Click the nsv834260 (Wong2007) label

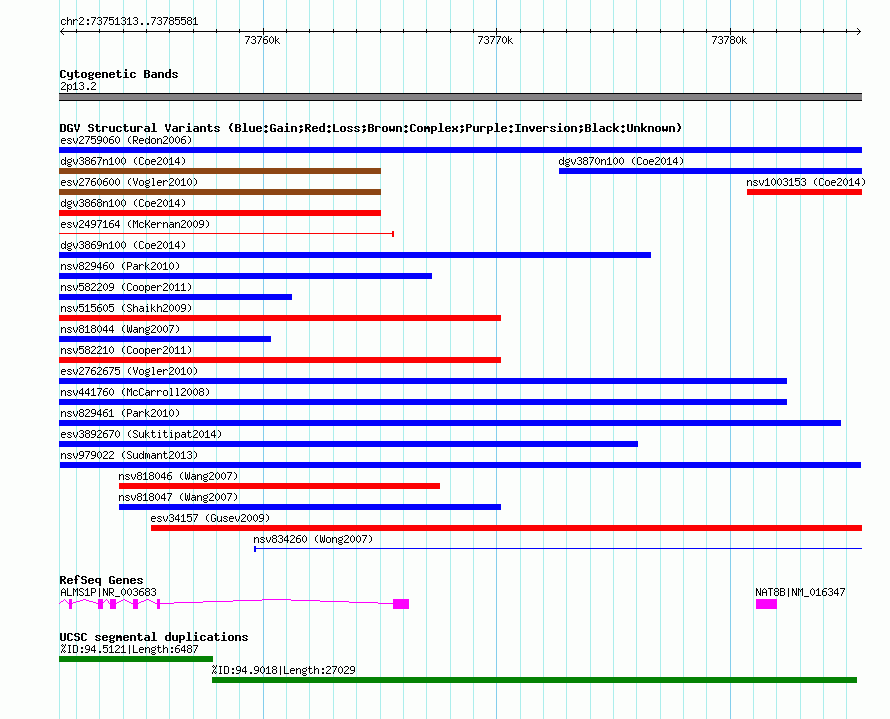click(x=313, y=539)
